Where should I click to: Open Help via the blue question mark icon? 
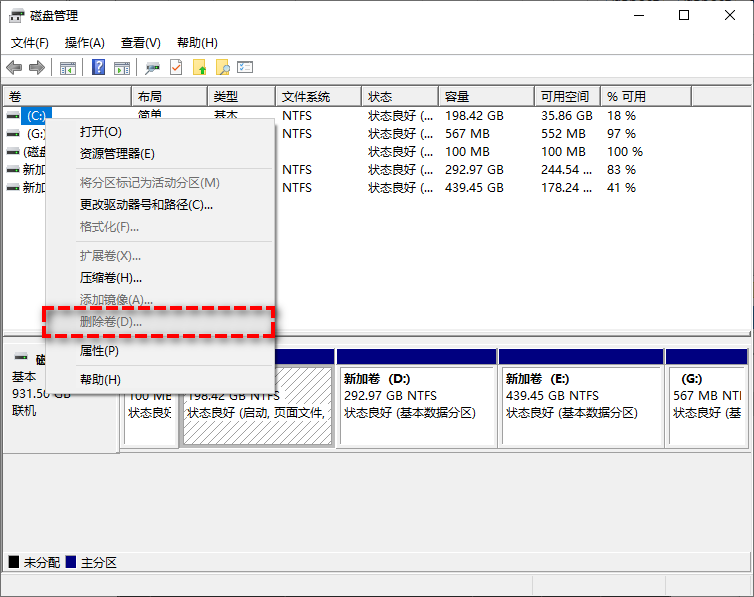click(x=99, y=68)
